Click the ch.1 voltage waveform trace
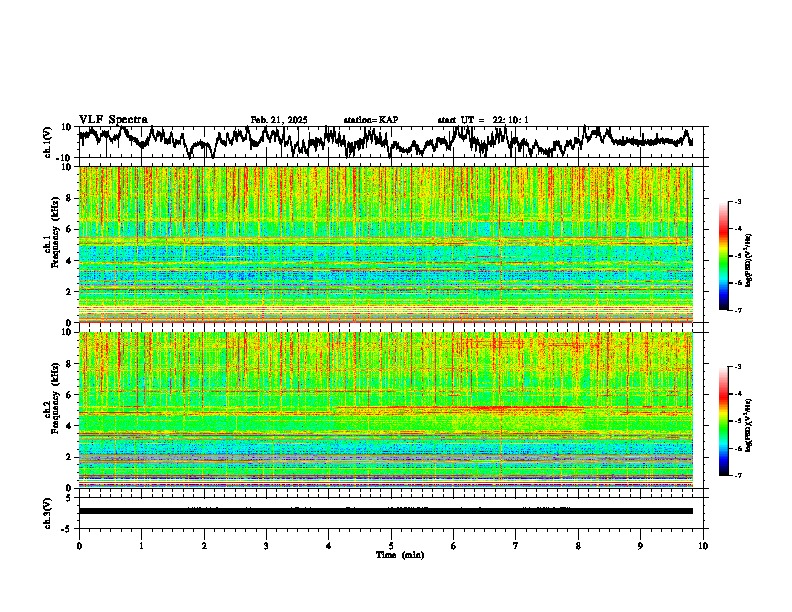Screen dimensions: 792x612 click(385, 140)
